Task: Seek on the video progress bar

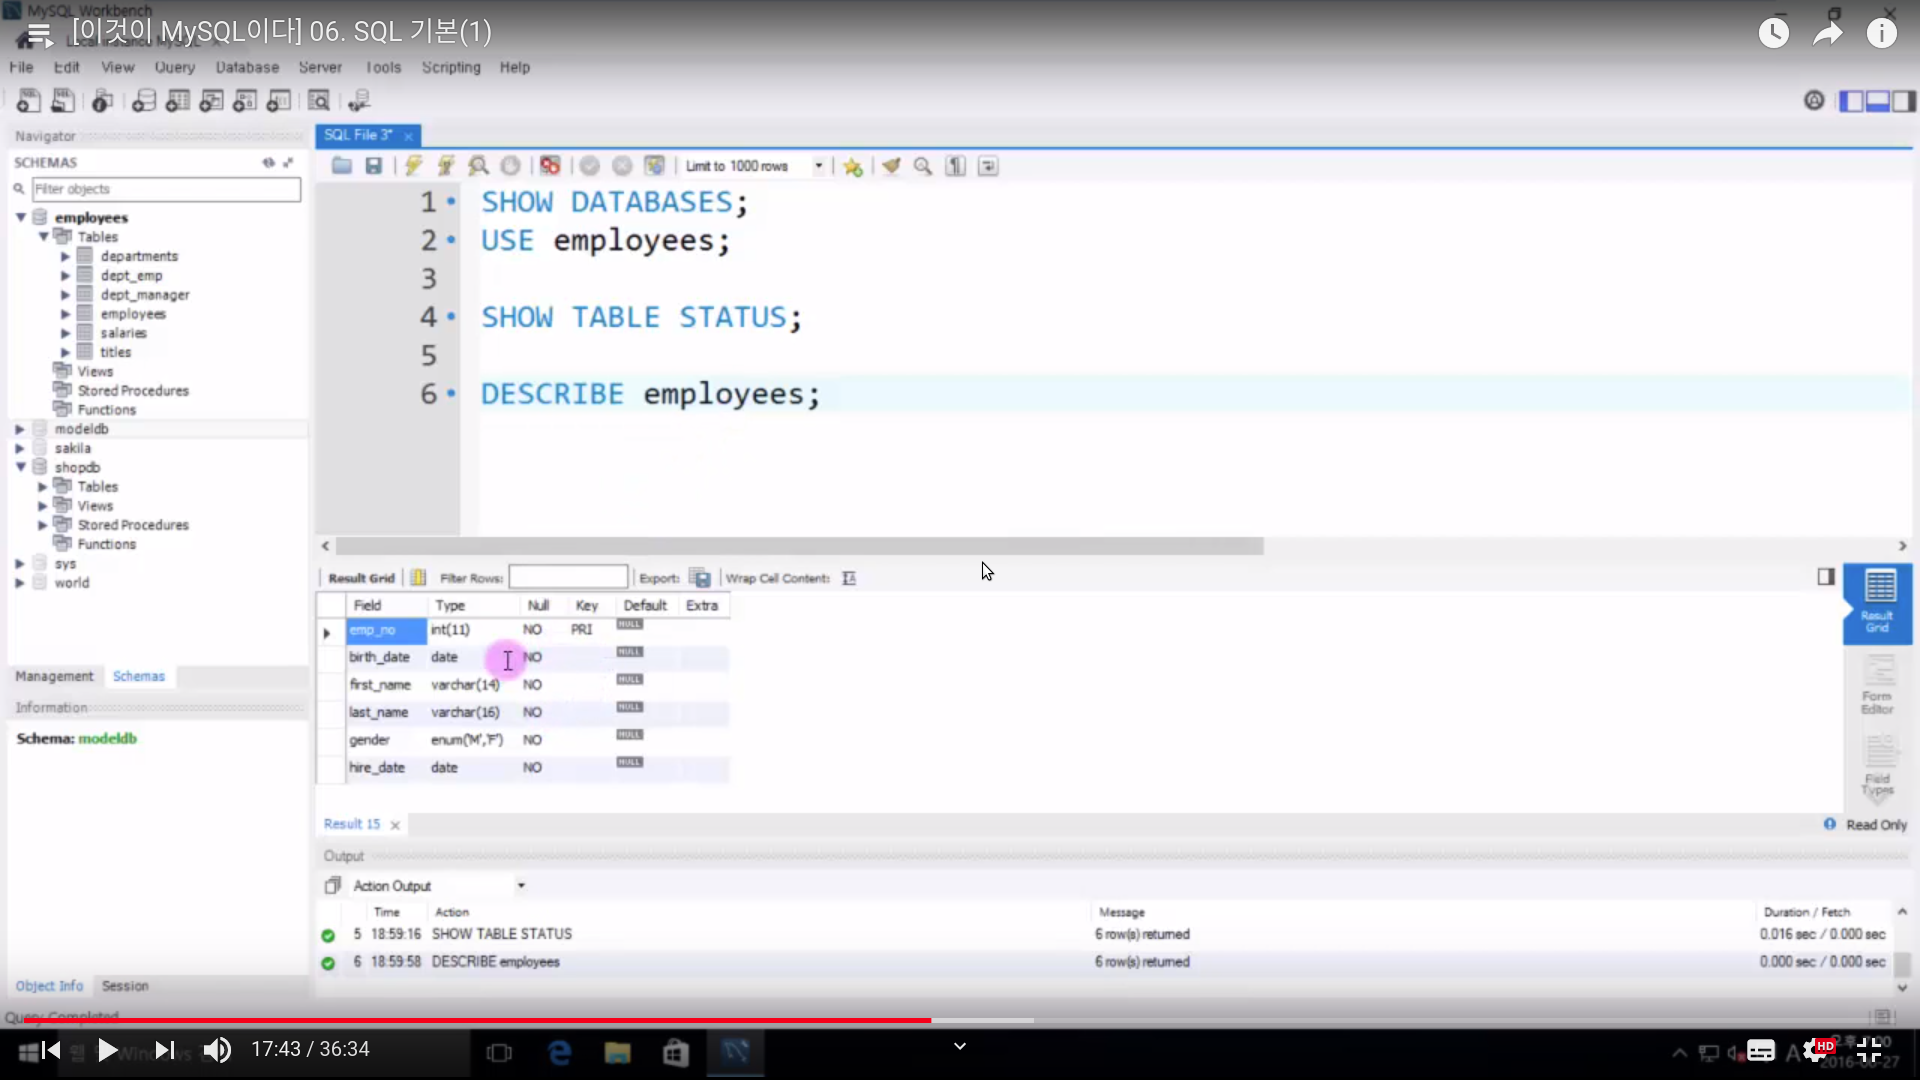Action: point(960,1021)
